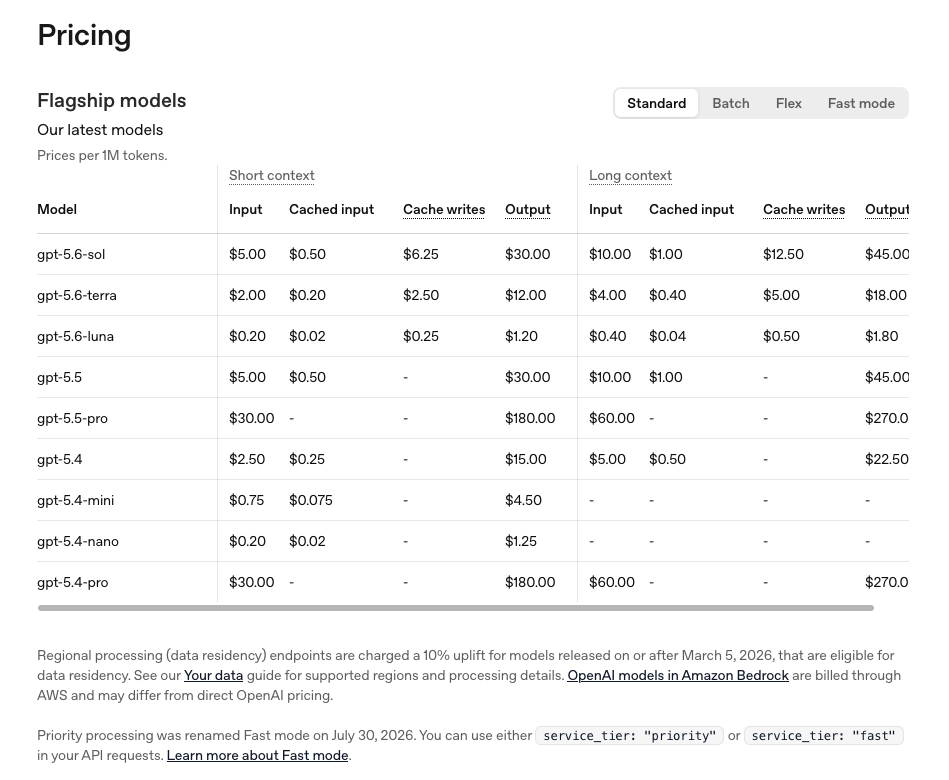Click the Pricing page title
Viewport: 949px width, 780px height.
[84, 35]
